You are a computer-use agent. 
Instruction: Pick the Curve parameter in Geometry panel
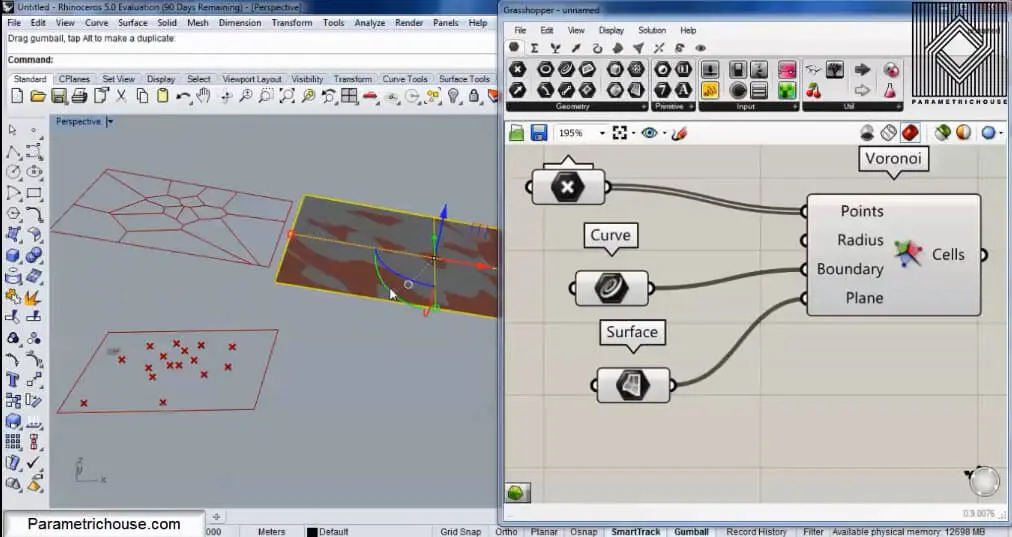coord(566,69)
